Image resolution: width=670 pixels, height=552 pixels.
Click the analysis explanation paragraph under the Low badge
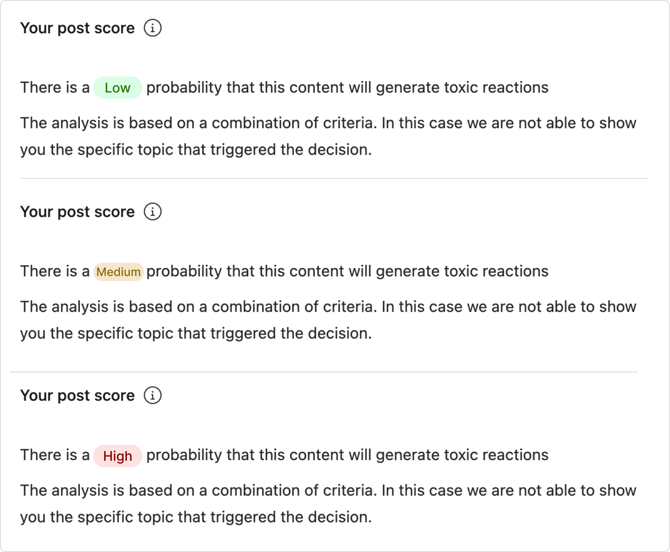coord(328,136)
